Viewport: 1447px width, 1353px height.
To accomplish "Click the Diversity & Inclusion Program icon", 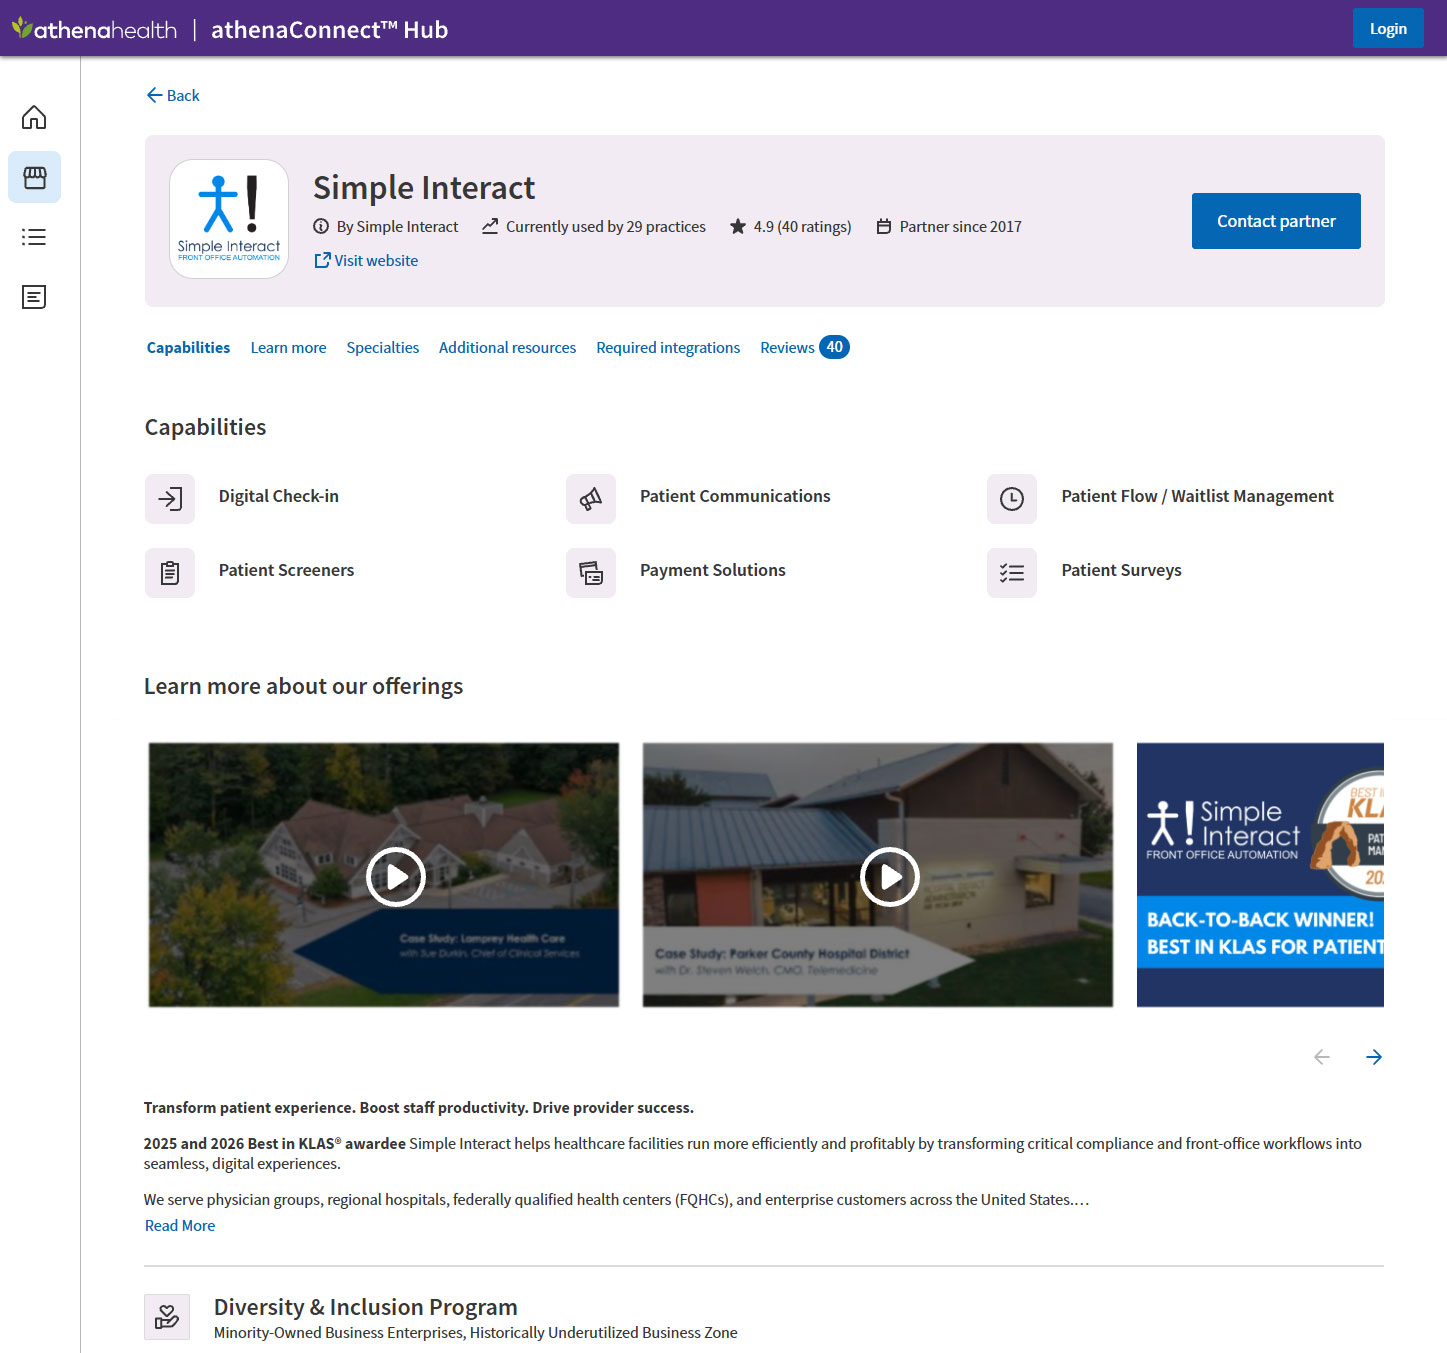I will pos(167,1317).
